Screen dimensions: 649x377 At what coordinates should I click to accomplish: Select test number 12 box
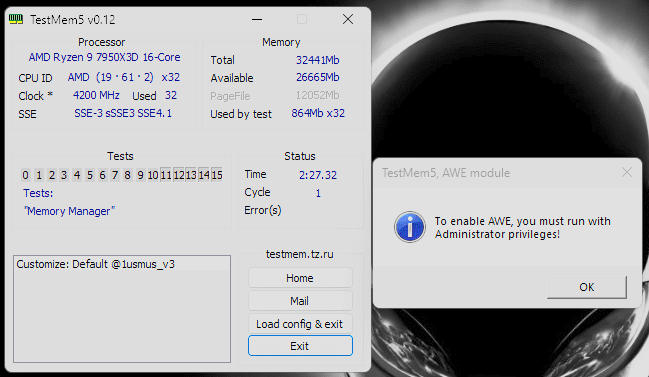(179, 175)
